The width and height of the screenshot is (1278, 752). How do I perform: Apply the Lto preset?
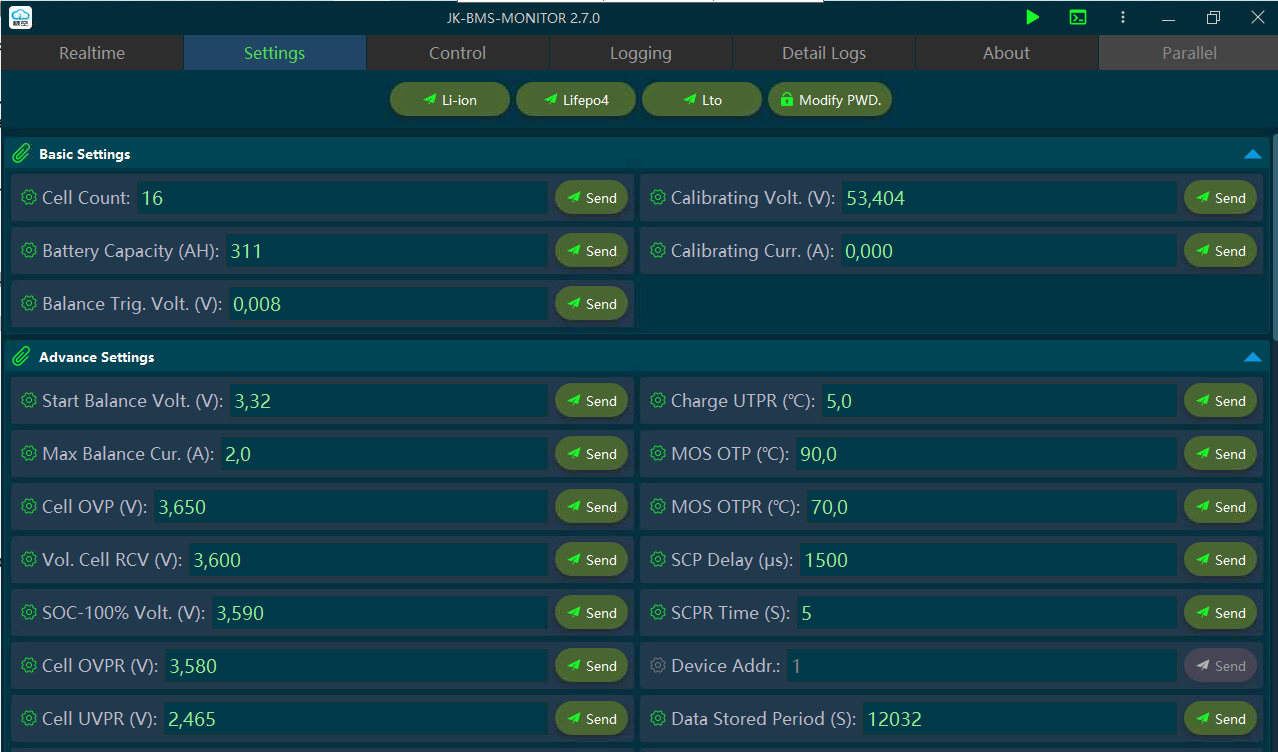click(702, 100)
